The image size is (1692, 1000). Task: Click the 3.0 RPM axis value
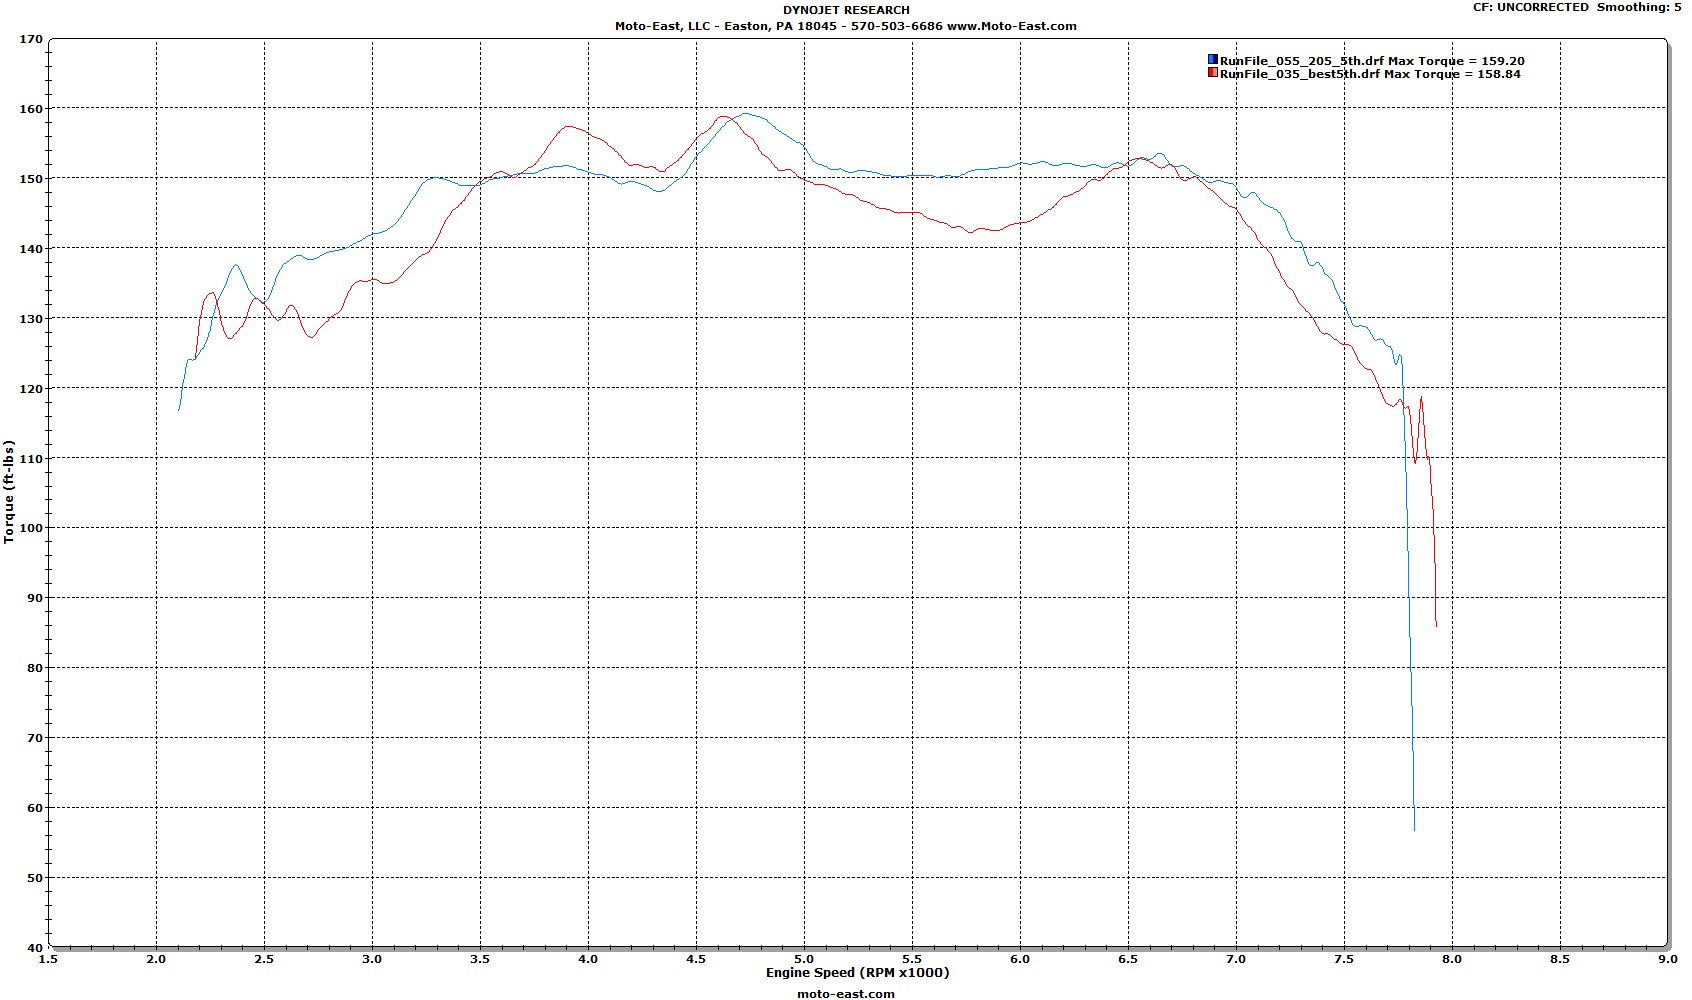coord(372,959)
